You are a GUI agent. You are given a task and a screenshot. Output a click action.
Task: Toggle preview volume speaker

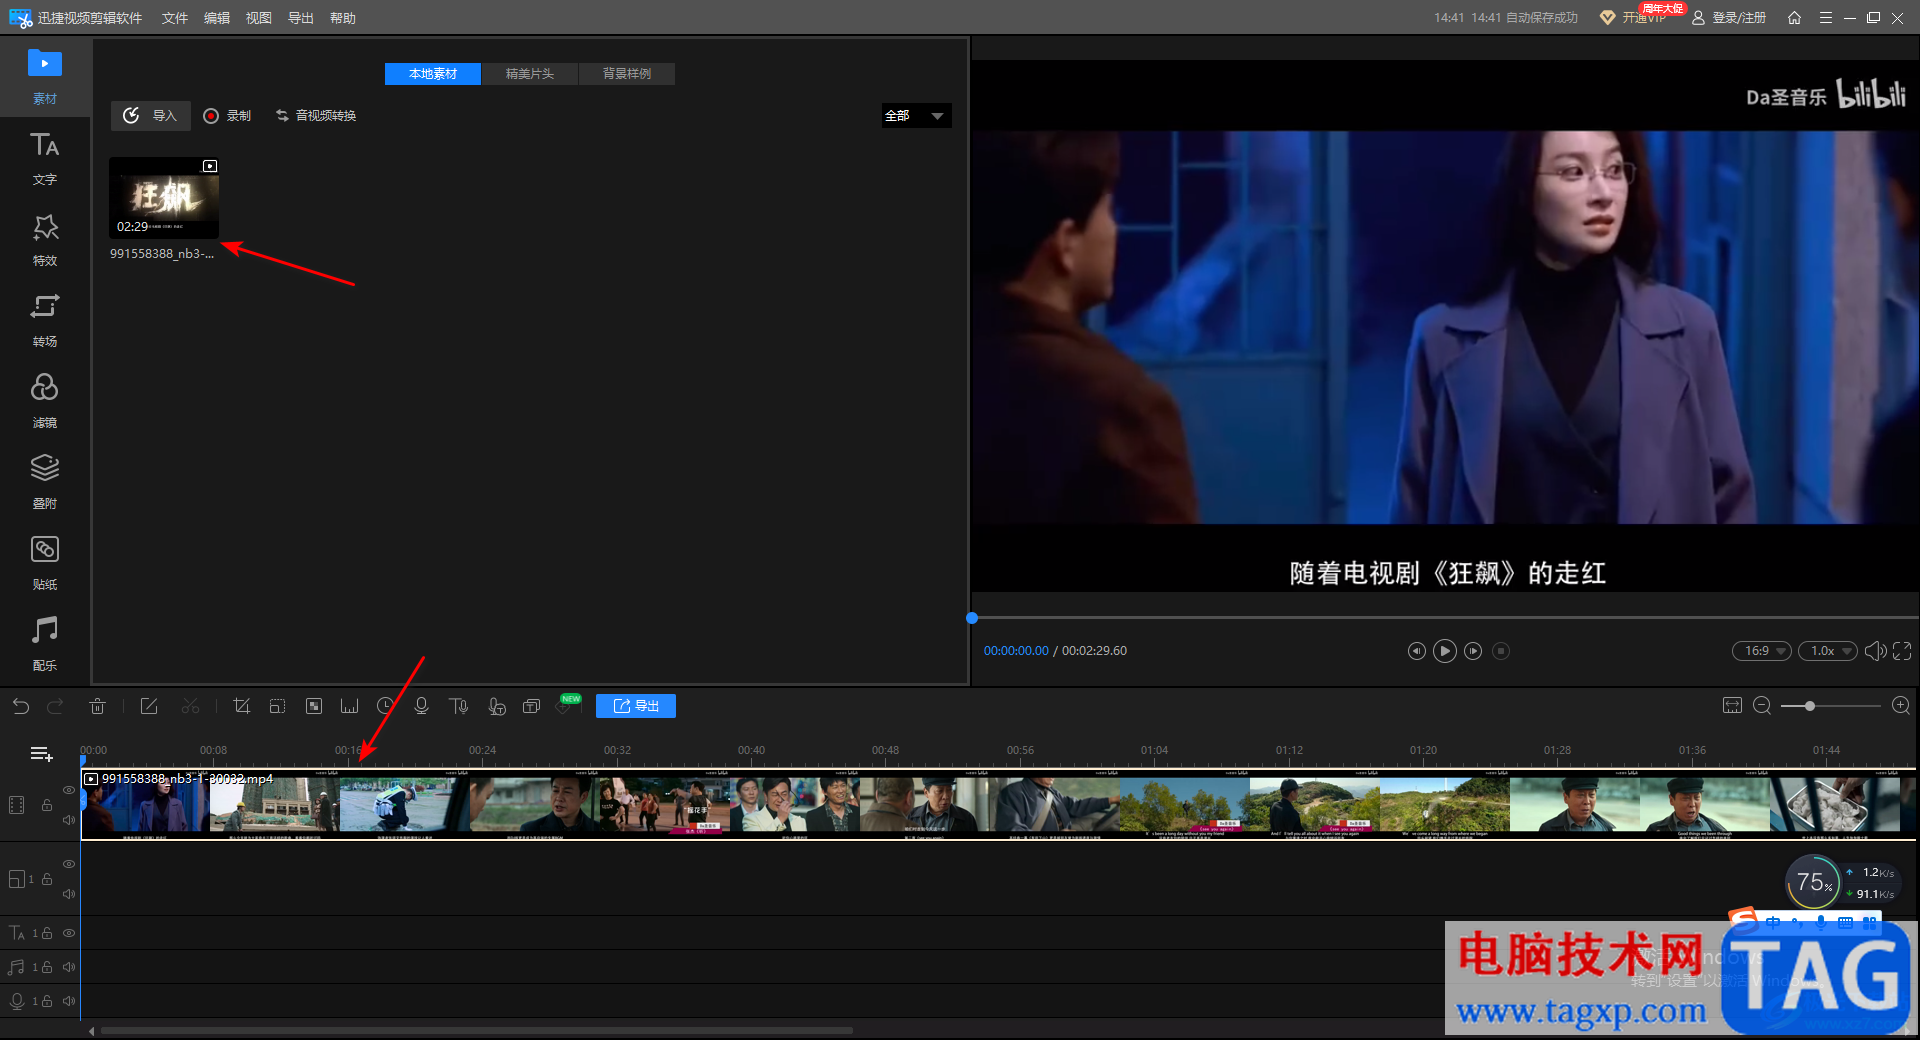pos(1875,651)
